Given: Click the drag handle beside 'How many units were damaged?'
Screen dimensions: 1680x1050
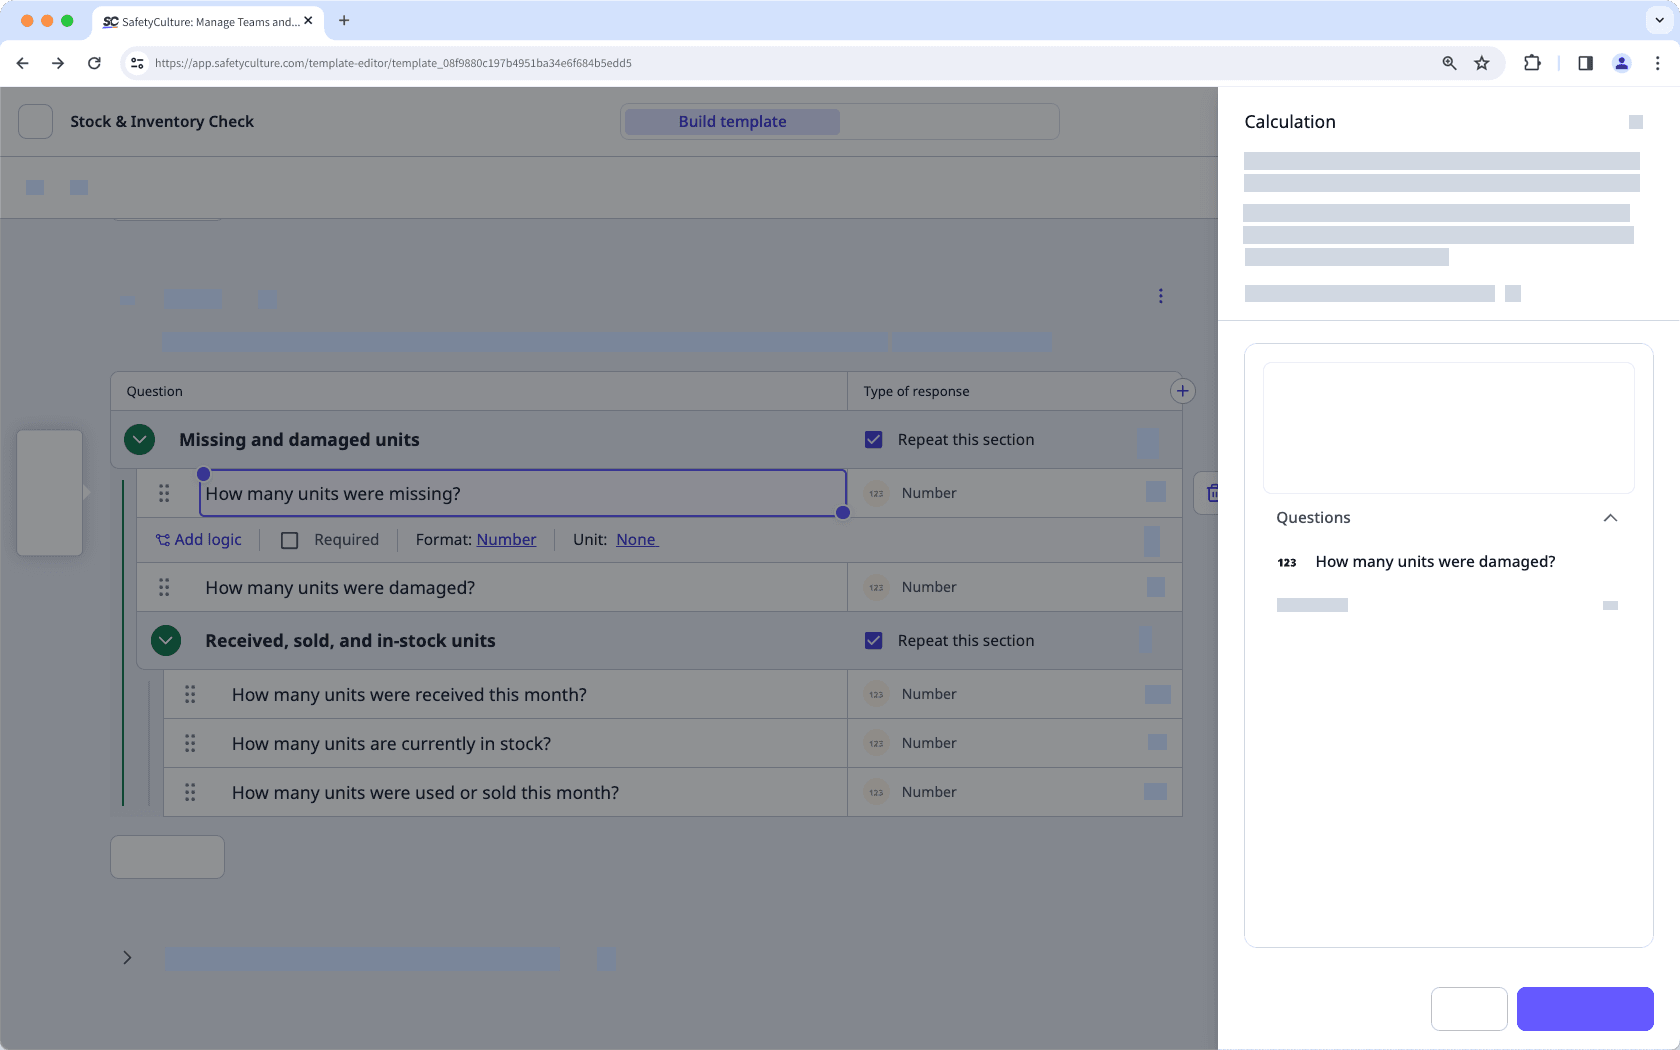Looking at the screenshot, I should click(164, 587).
